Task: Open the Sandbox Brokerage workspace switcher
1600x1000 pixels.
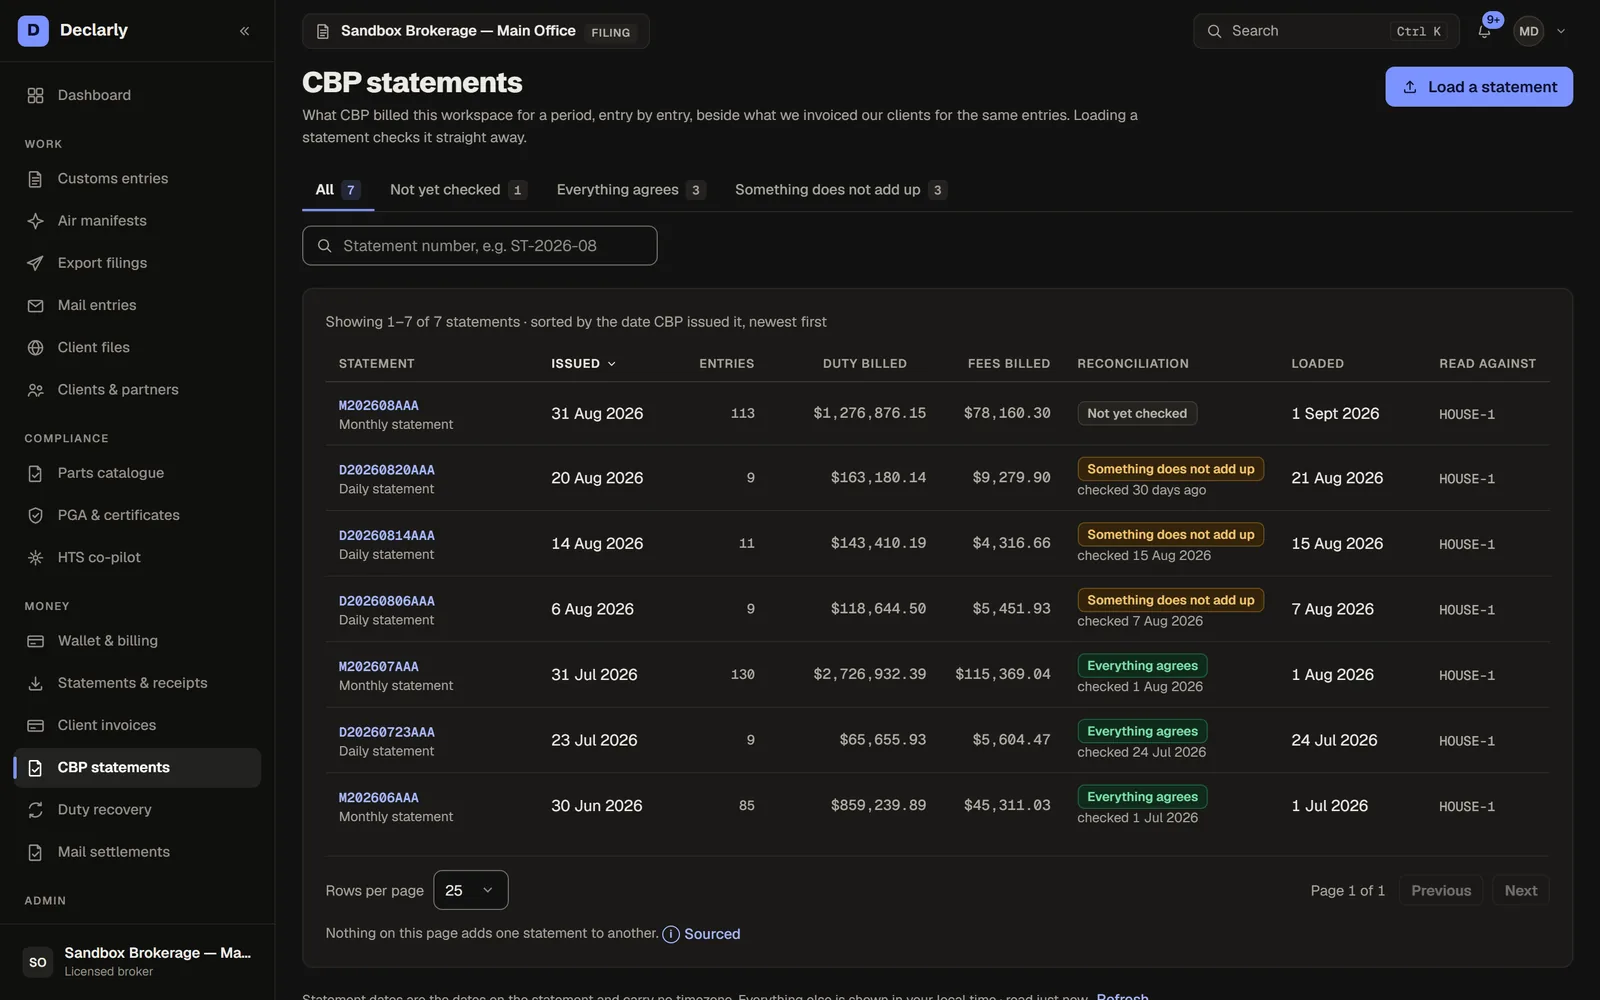Action: coord(476,31)
